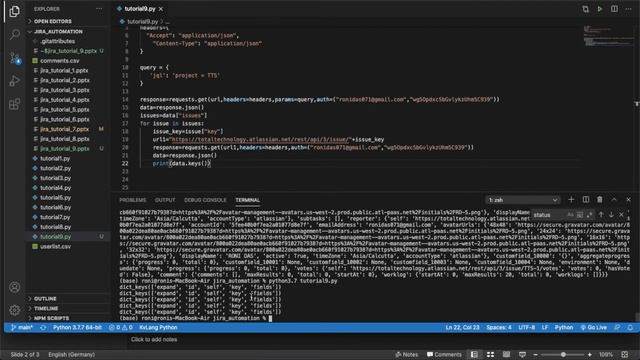Open comments.csv in the explorer
The width and height of the screenshot is (640, 360).
pyautogui.click(x=60, y=61)
